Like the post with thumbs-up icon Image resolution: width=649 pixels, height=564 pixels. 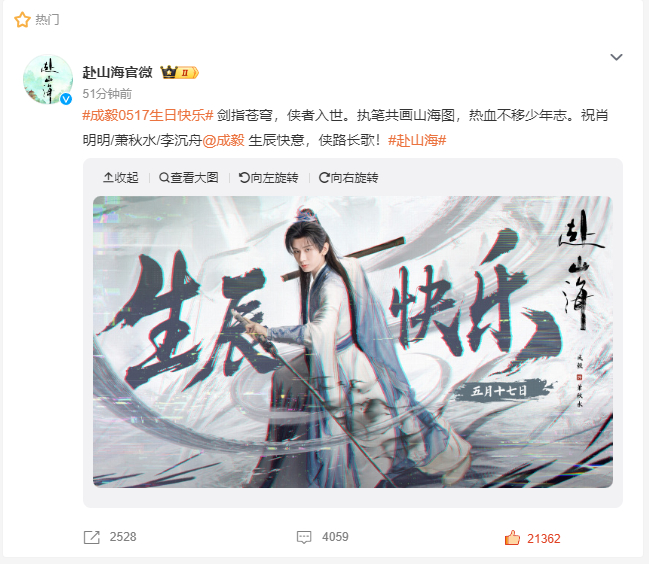tap(512, 538)
